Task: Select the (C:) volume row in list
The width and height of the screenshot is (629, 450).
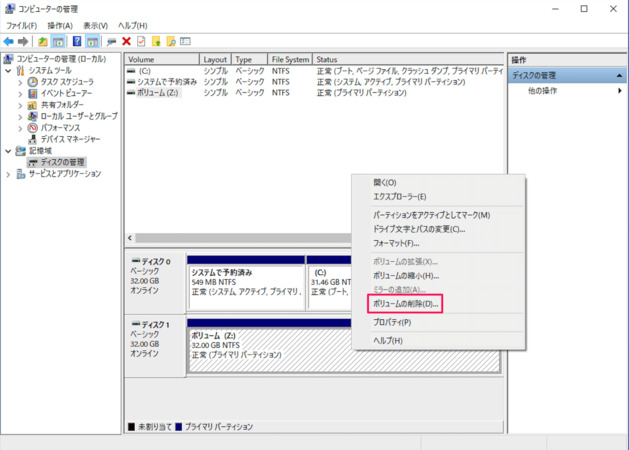Action: coord(314,71)
